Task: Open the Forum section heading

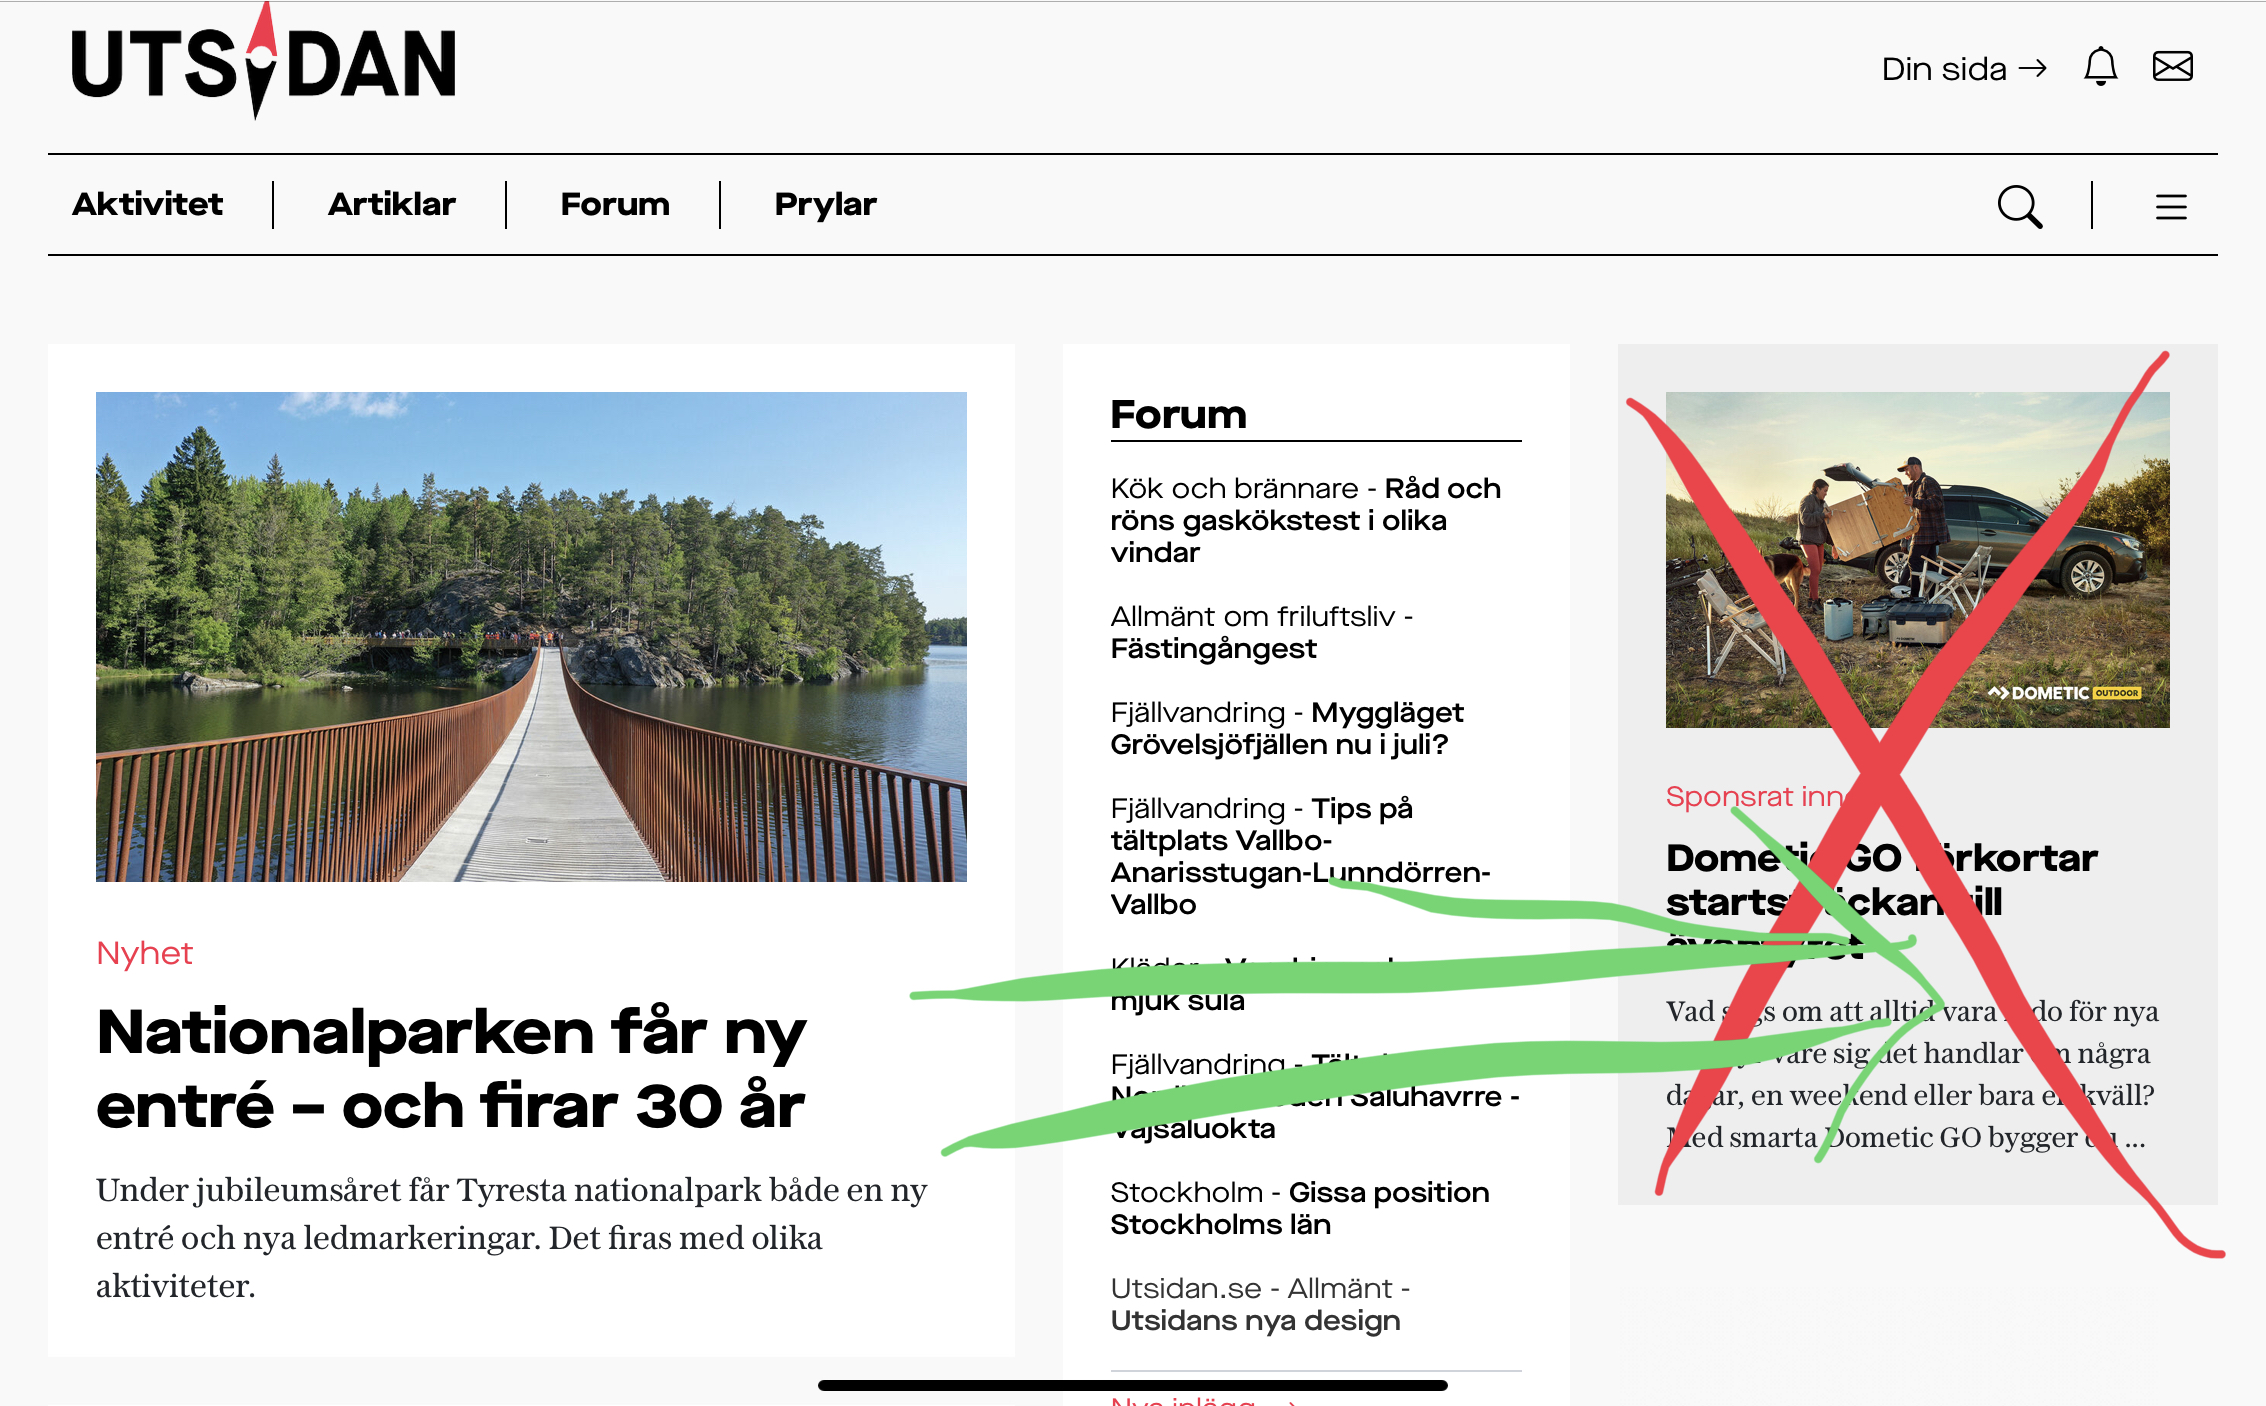Action: (1178, 414)
